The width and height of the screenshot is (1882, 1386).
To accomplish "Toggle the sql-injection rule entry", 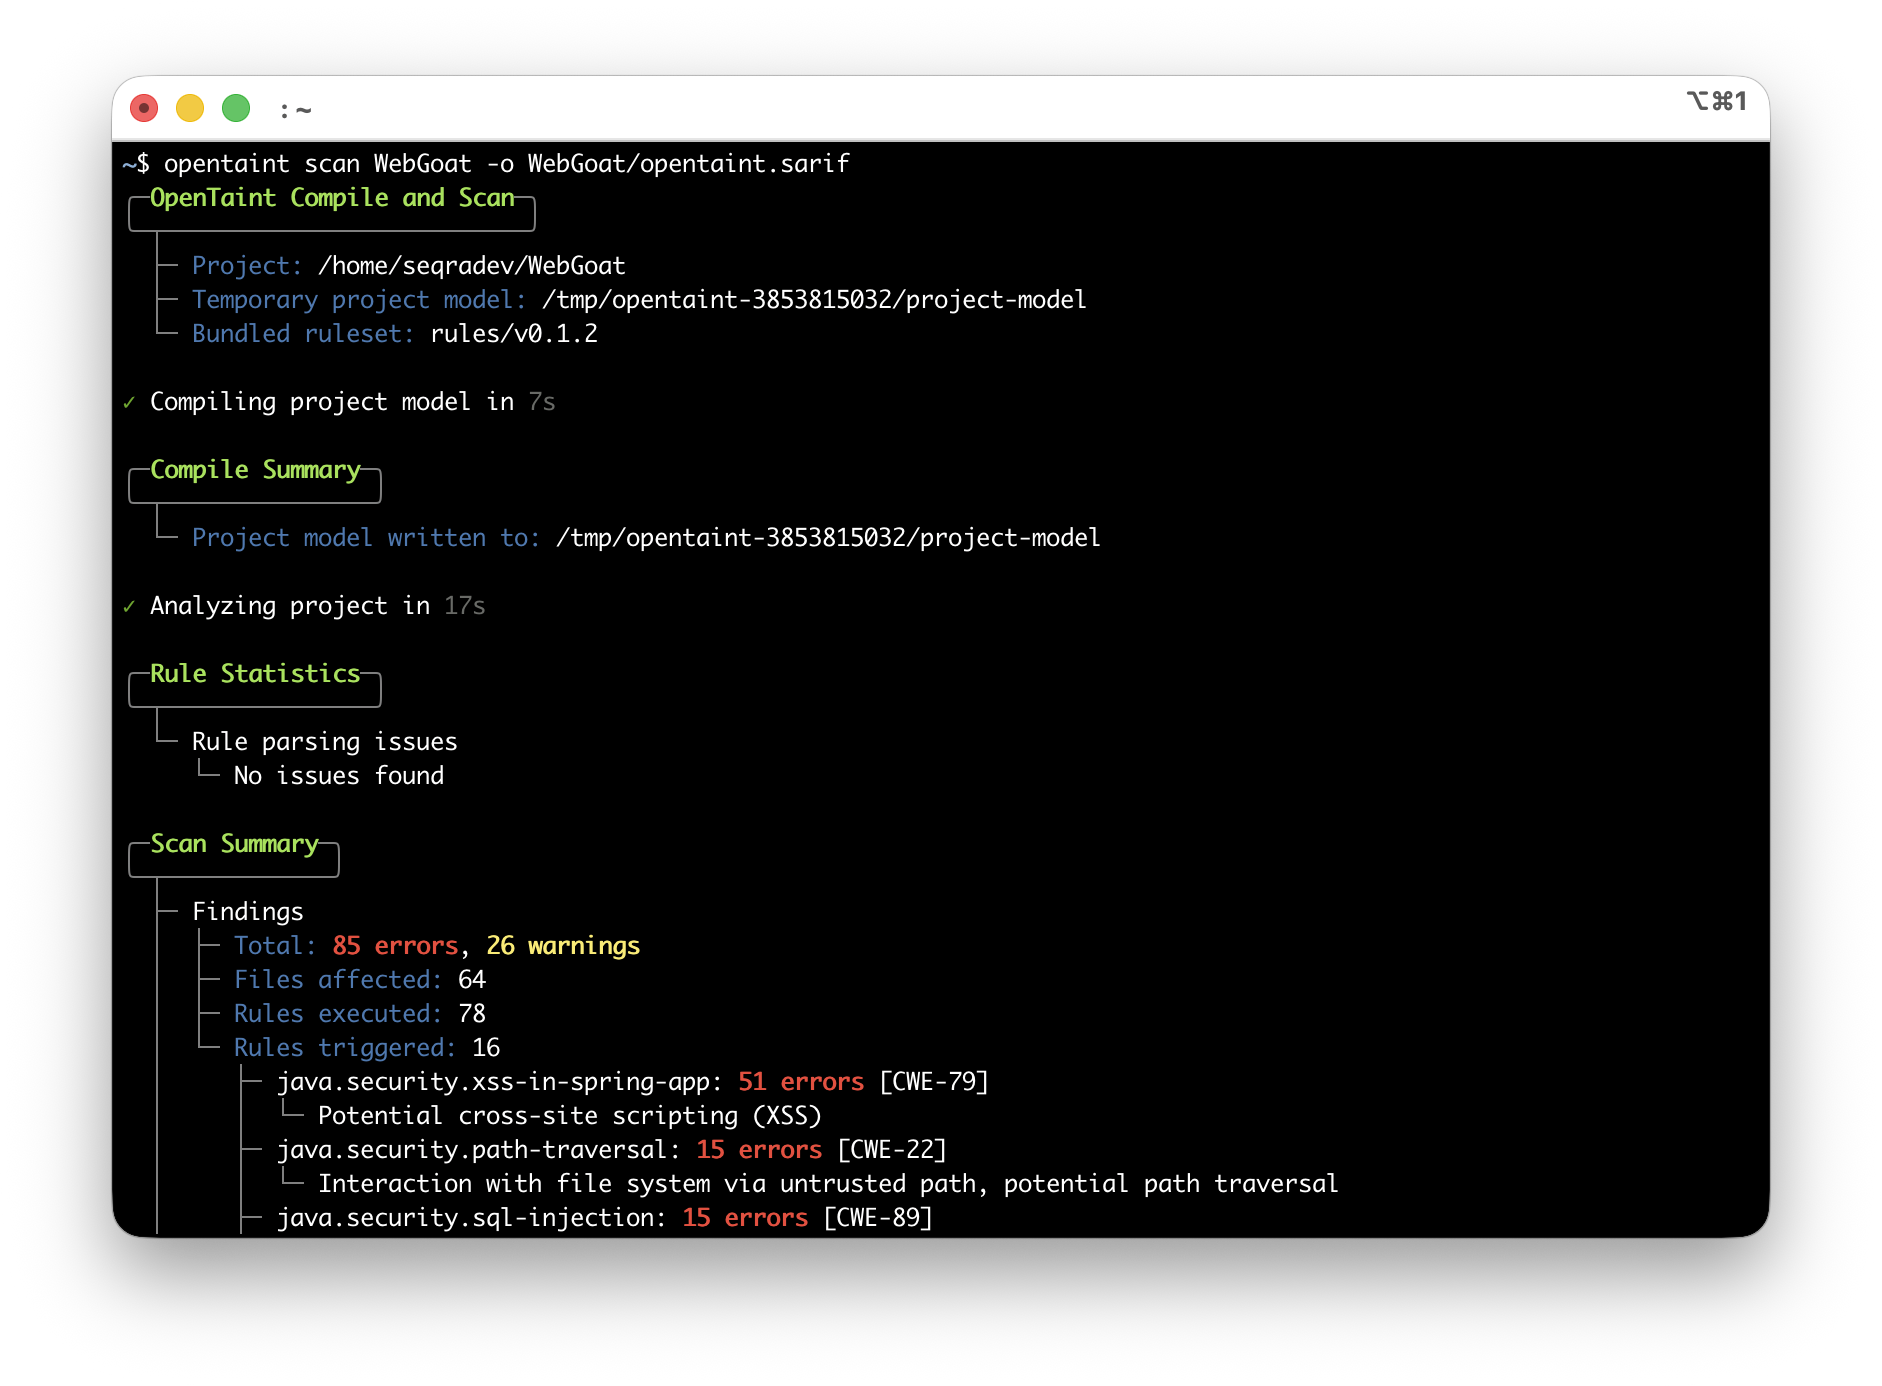I will (x=468, y=1217).
